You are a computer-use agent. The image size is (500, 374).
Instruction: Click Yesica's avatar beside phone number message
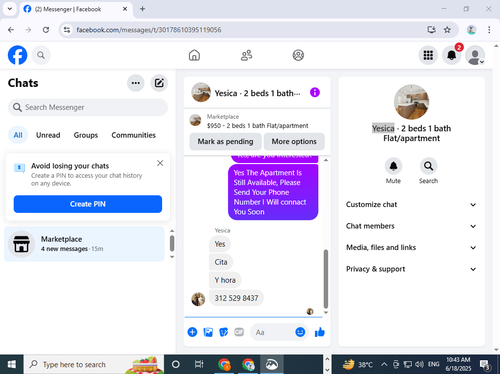click(198, 299)
